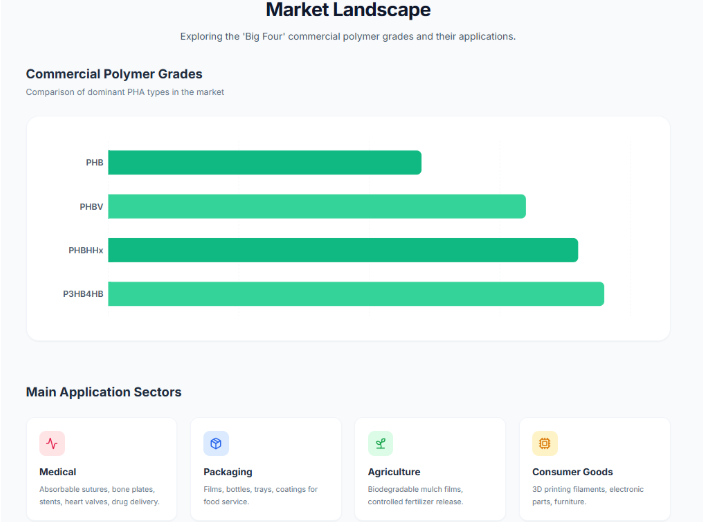Viewport: 708px width, 528px height.
Task: Click the Packaging box icon
Action: coord(216,443)
